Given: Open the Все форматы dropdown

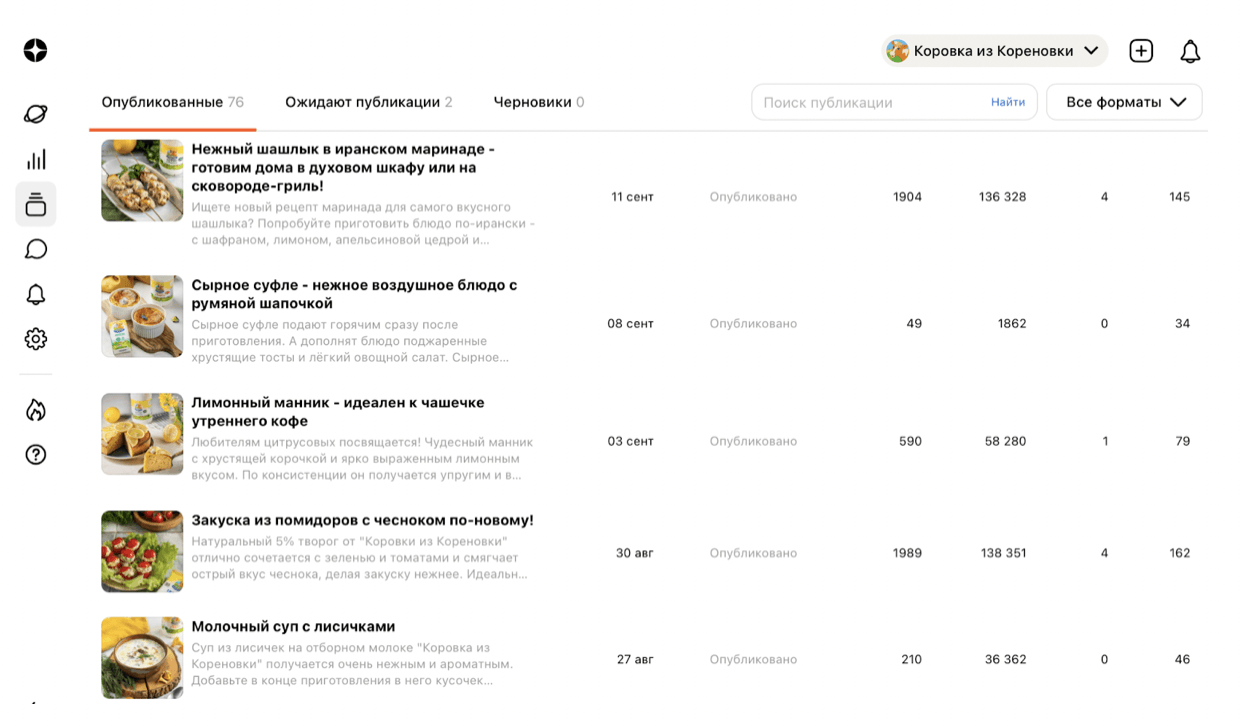Looking at the screenshot, I should click(1124, 102).
